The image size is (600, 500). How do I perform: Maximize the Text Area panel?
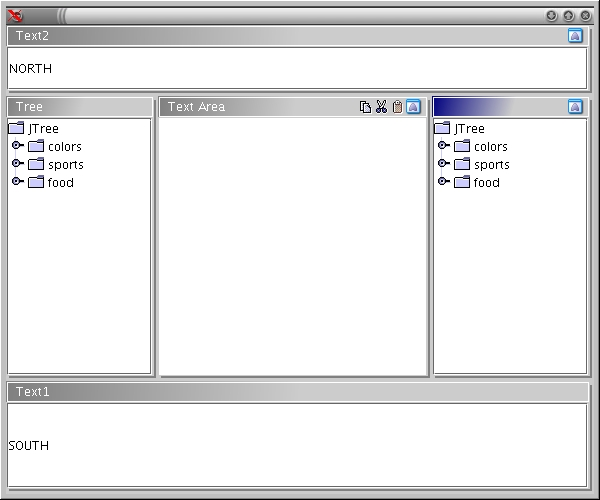[413, 107]
